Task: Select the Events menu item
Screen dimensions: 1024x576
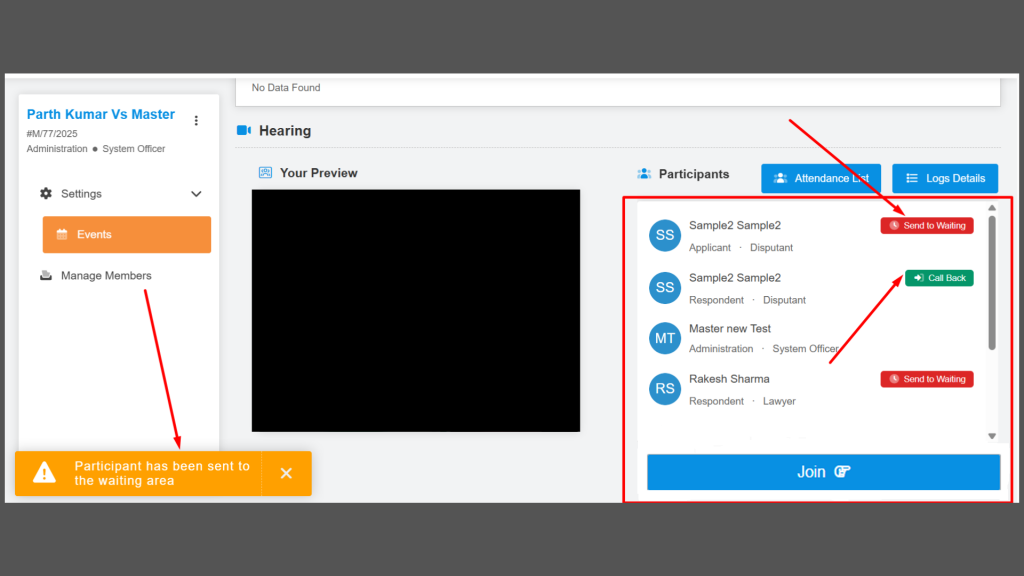Action: (x=127, y=235)
